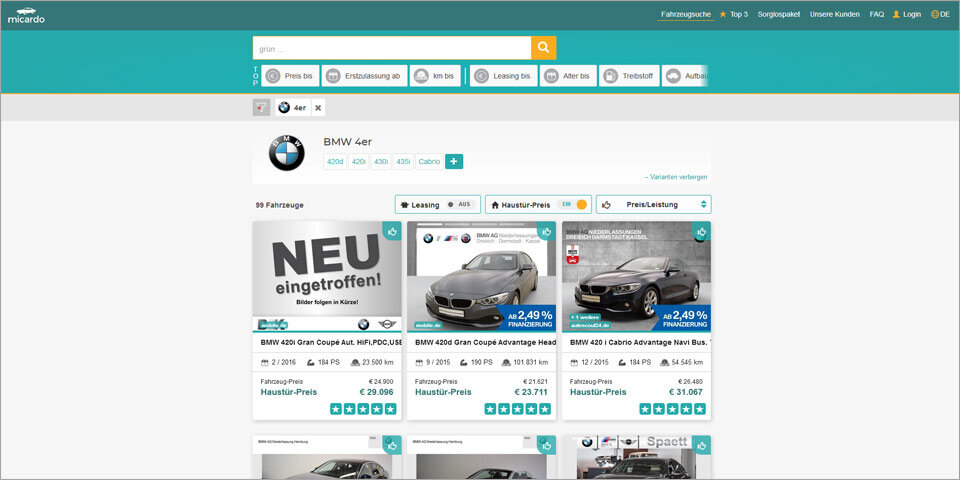
Task: Open the Erstzulassung ab filter
Action: 364,76
